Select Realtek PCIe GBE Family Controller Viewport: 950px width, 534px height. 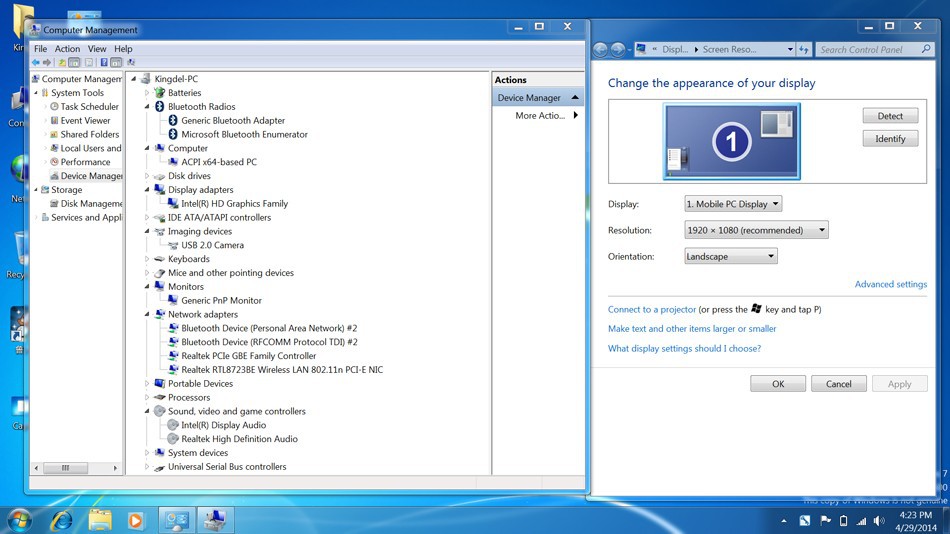pyautogui.click(x=248, y=356)
